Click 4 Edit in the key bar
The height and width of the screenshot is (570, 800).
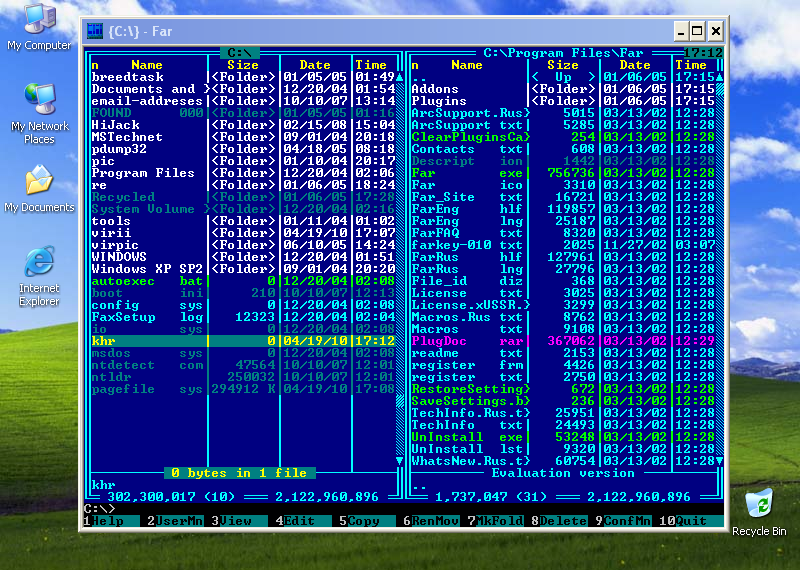point(304,521)
